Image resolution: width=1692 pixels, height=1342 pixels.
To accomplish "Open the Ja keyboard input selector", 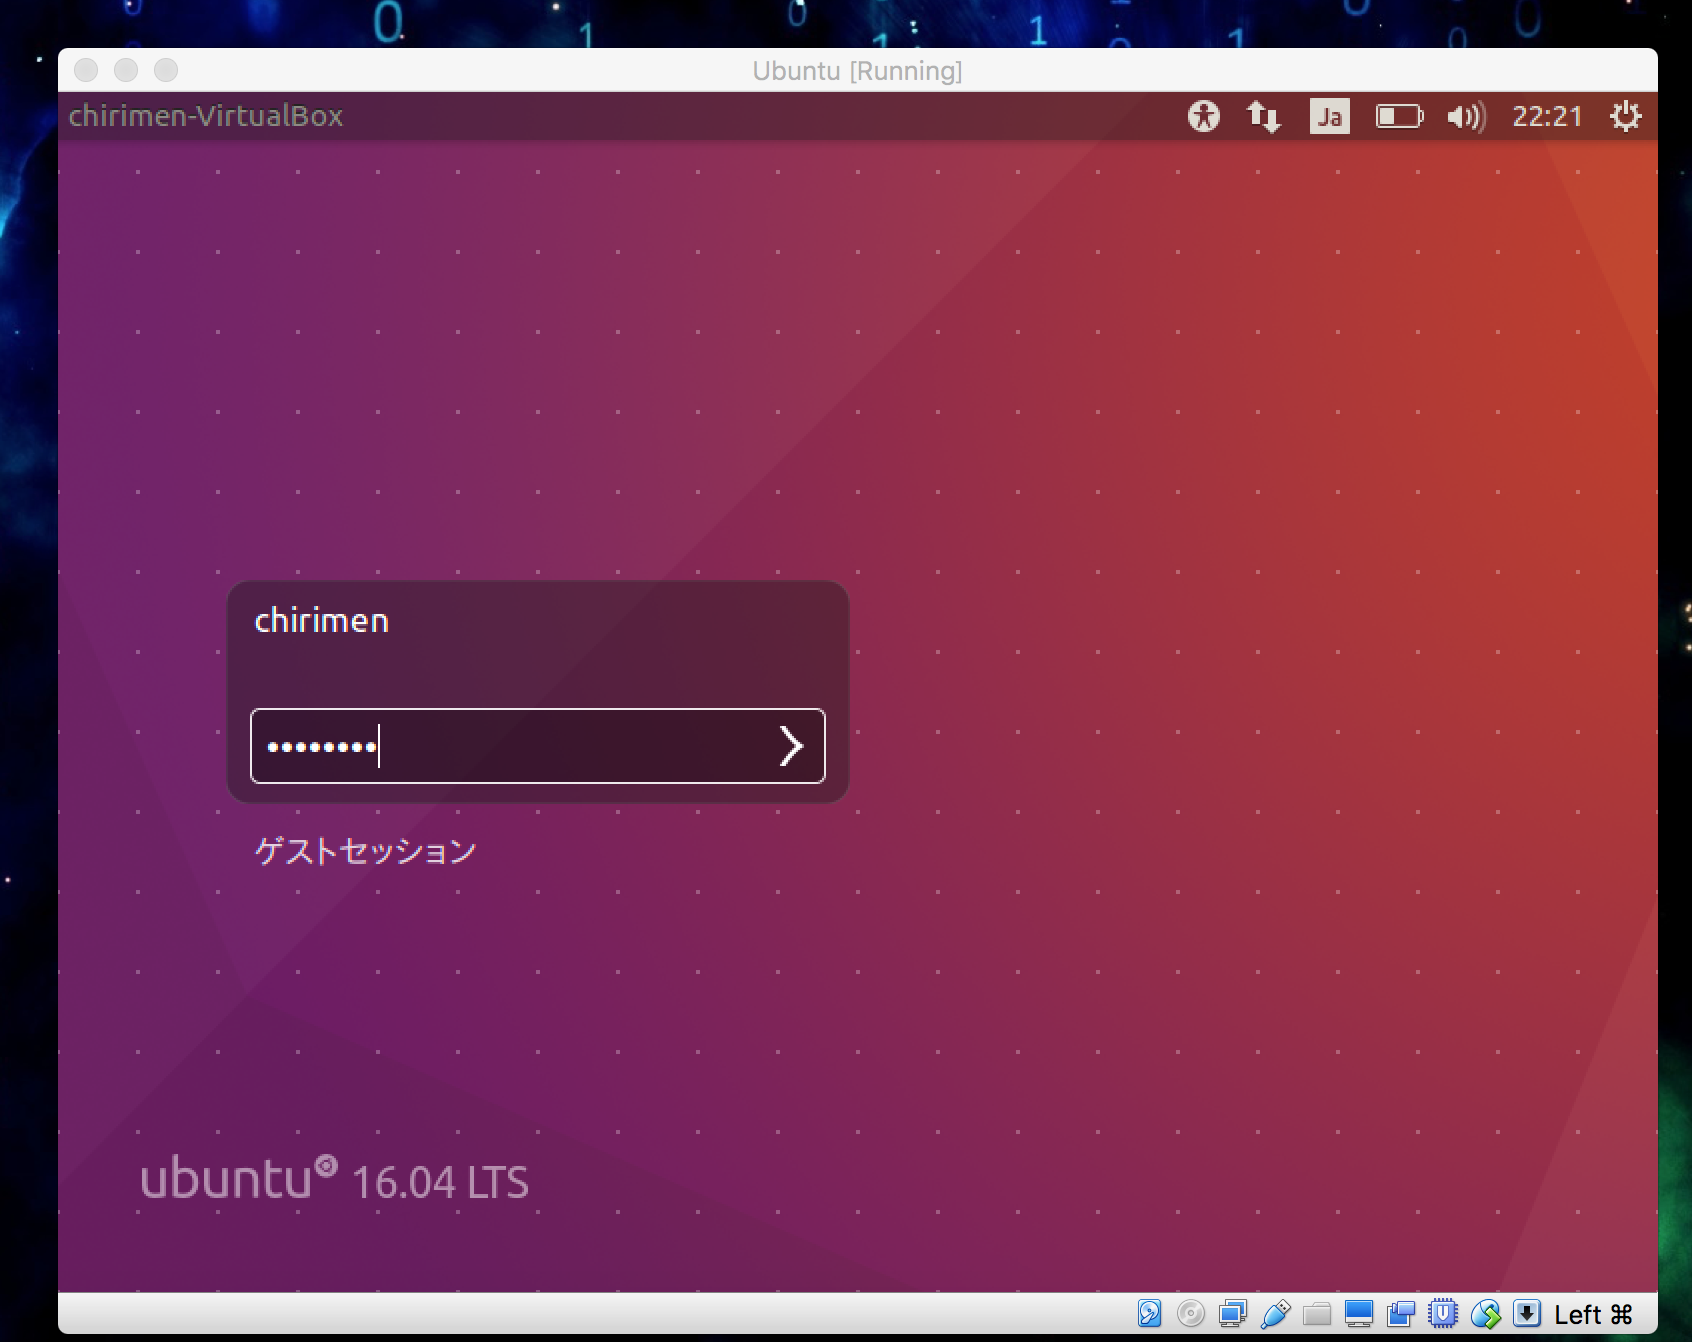I will [1329, 117].
